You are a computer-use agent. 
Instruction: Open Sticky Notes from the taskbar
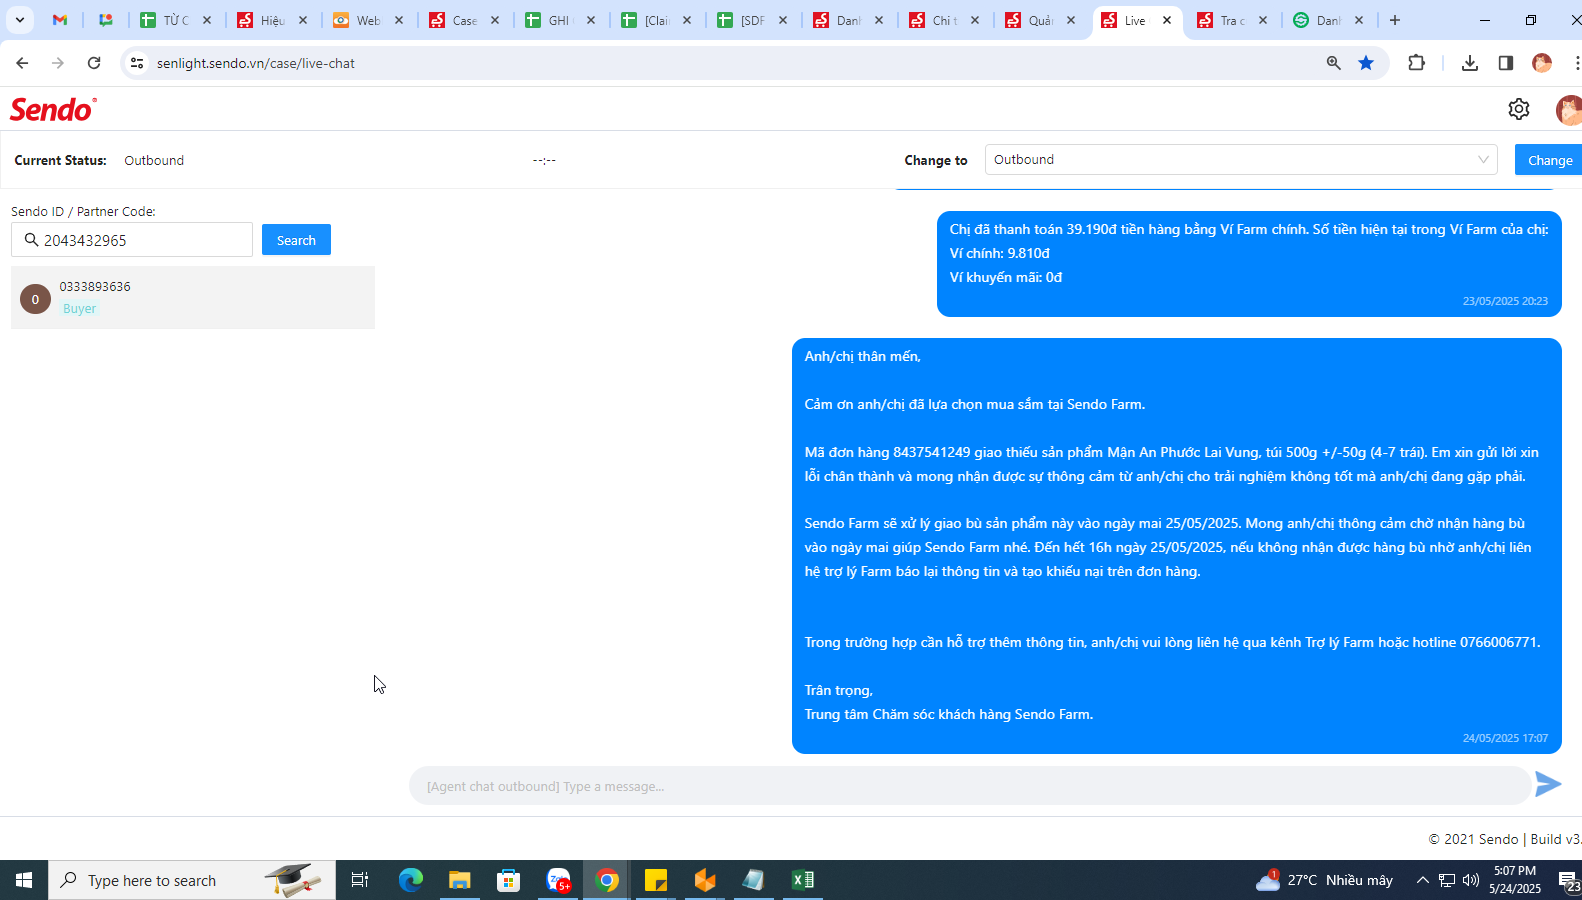pos(656,880)
